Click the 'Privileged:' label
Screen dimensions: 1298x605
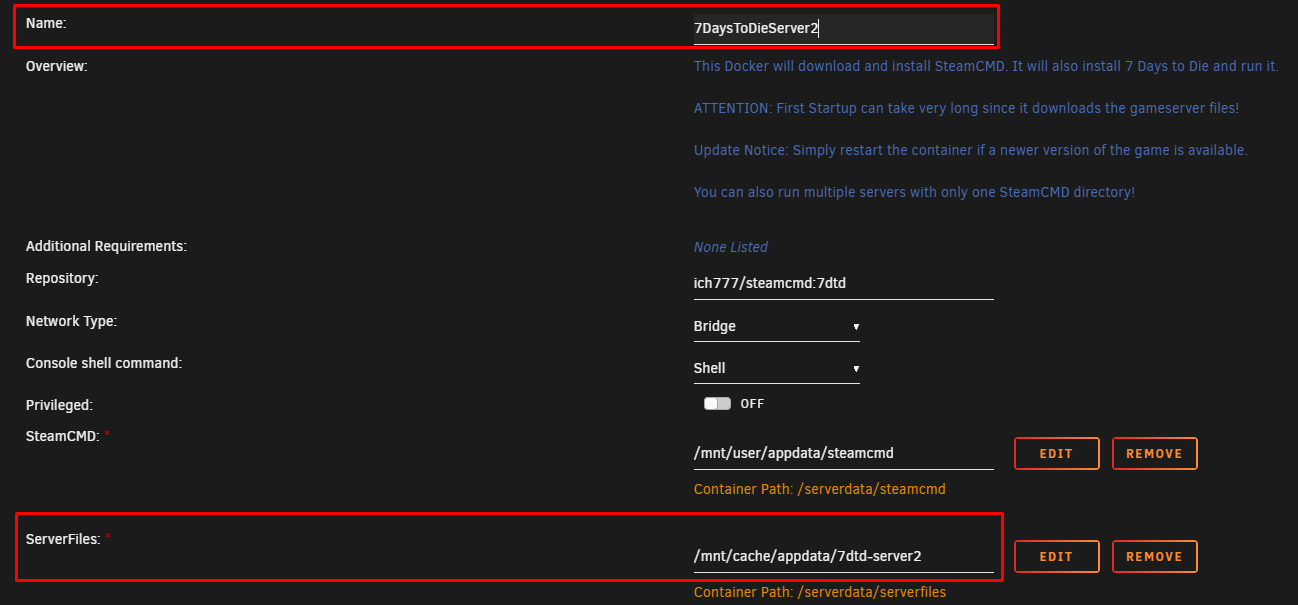pyautogui.click(x=59, y=405)
